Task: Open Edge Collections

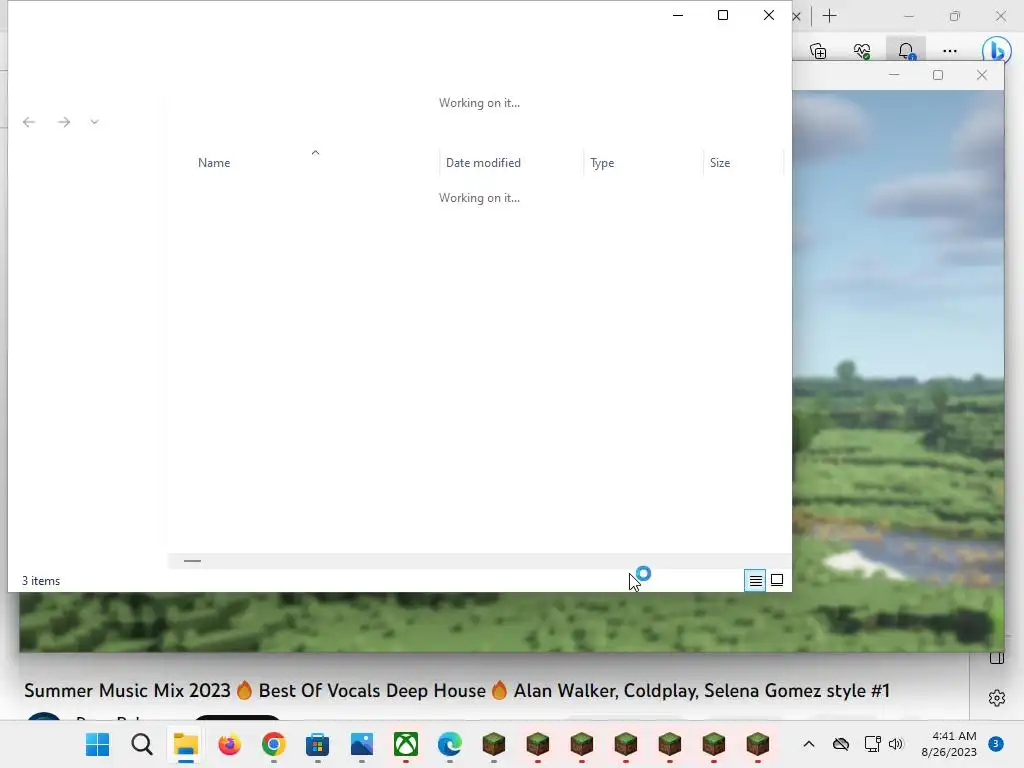Action: [x=818, y=50]
